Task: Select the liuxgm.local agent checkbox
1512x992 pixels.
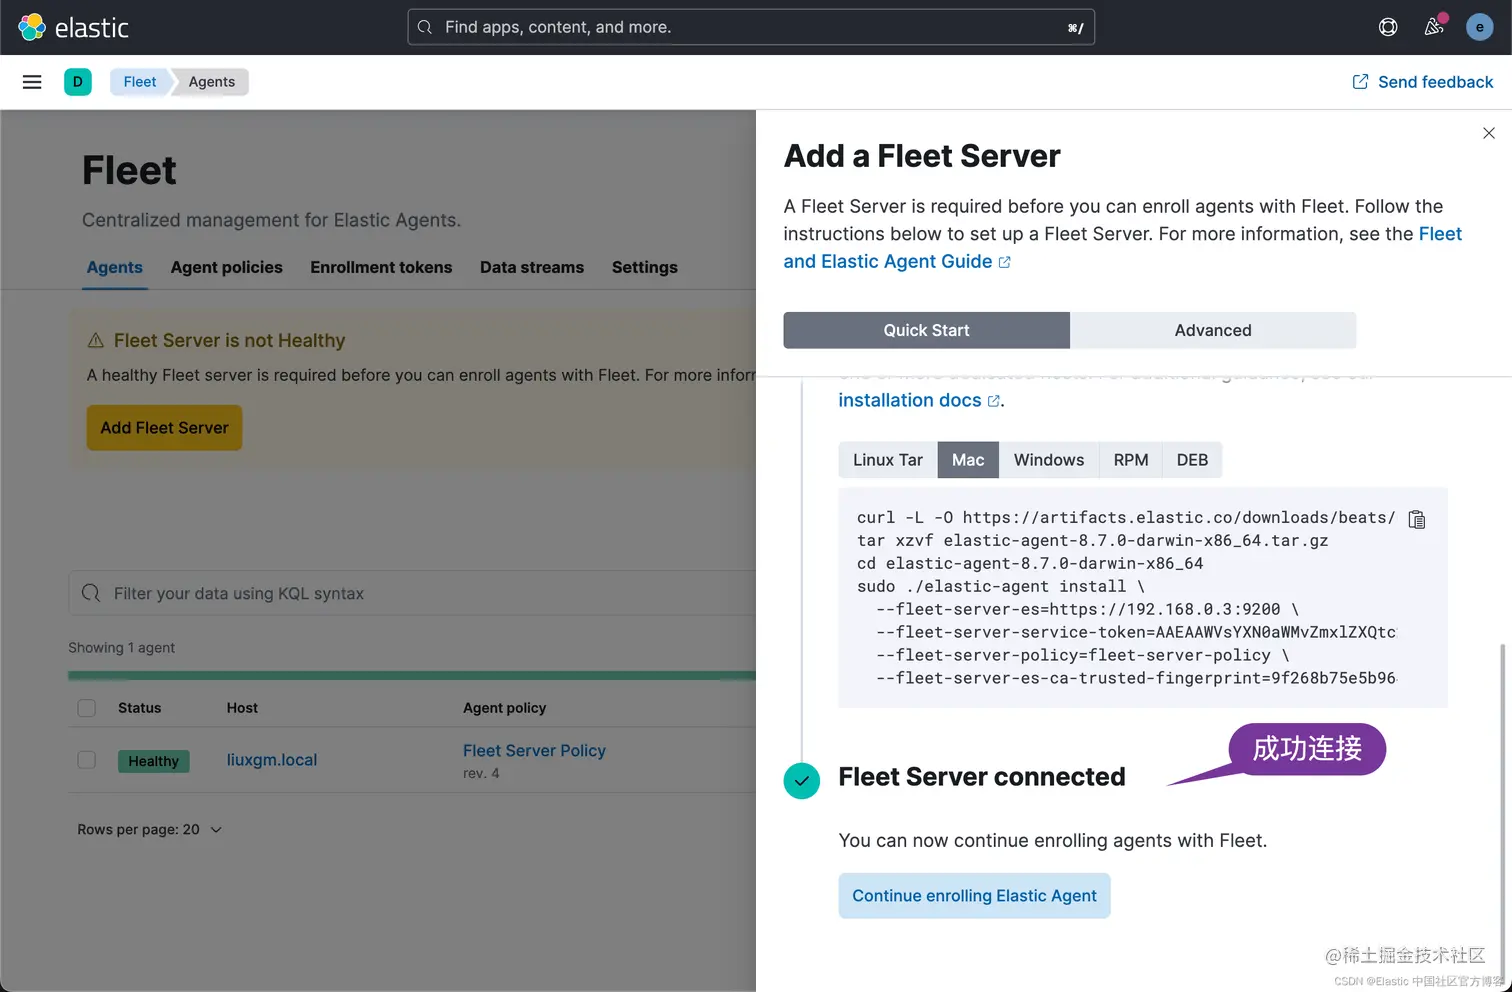Action: (87, 760)
